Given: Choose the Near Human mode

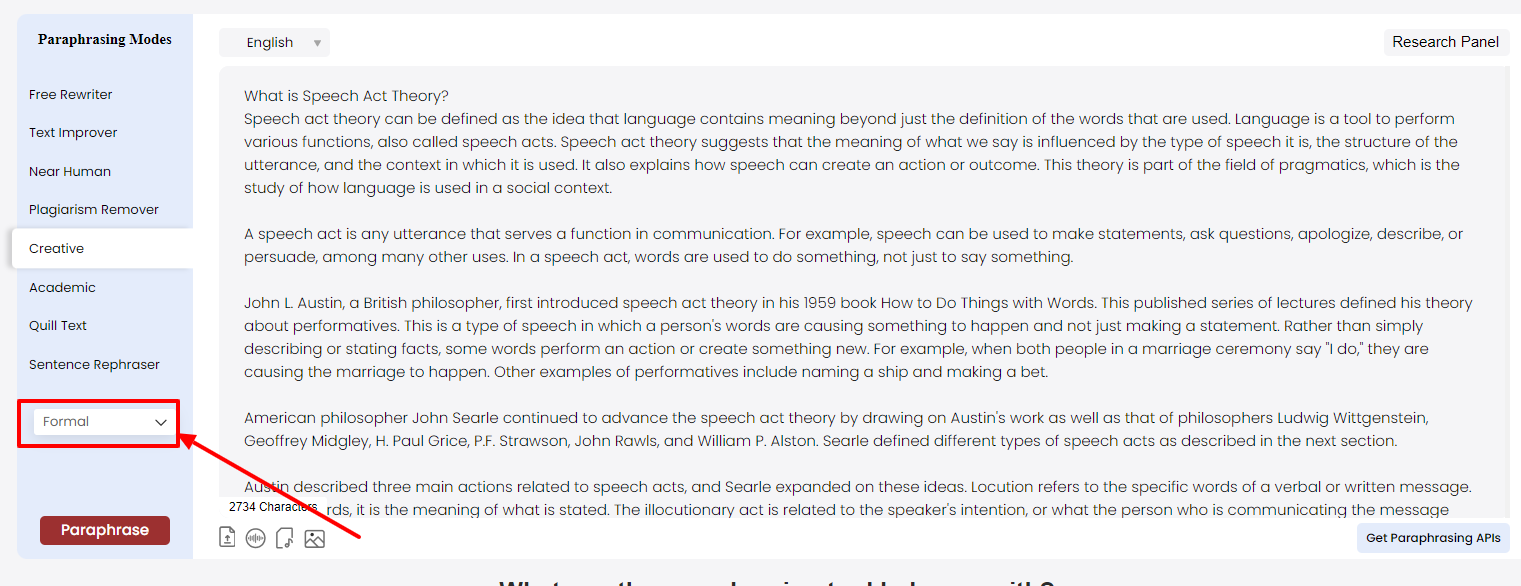Looking at the screenshot, I should coord(70,172).
